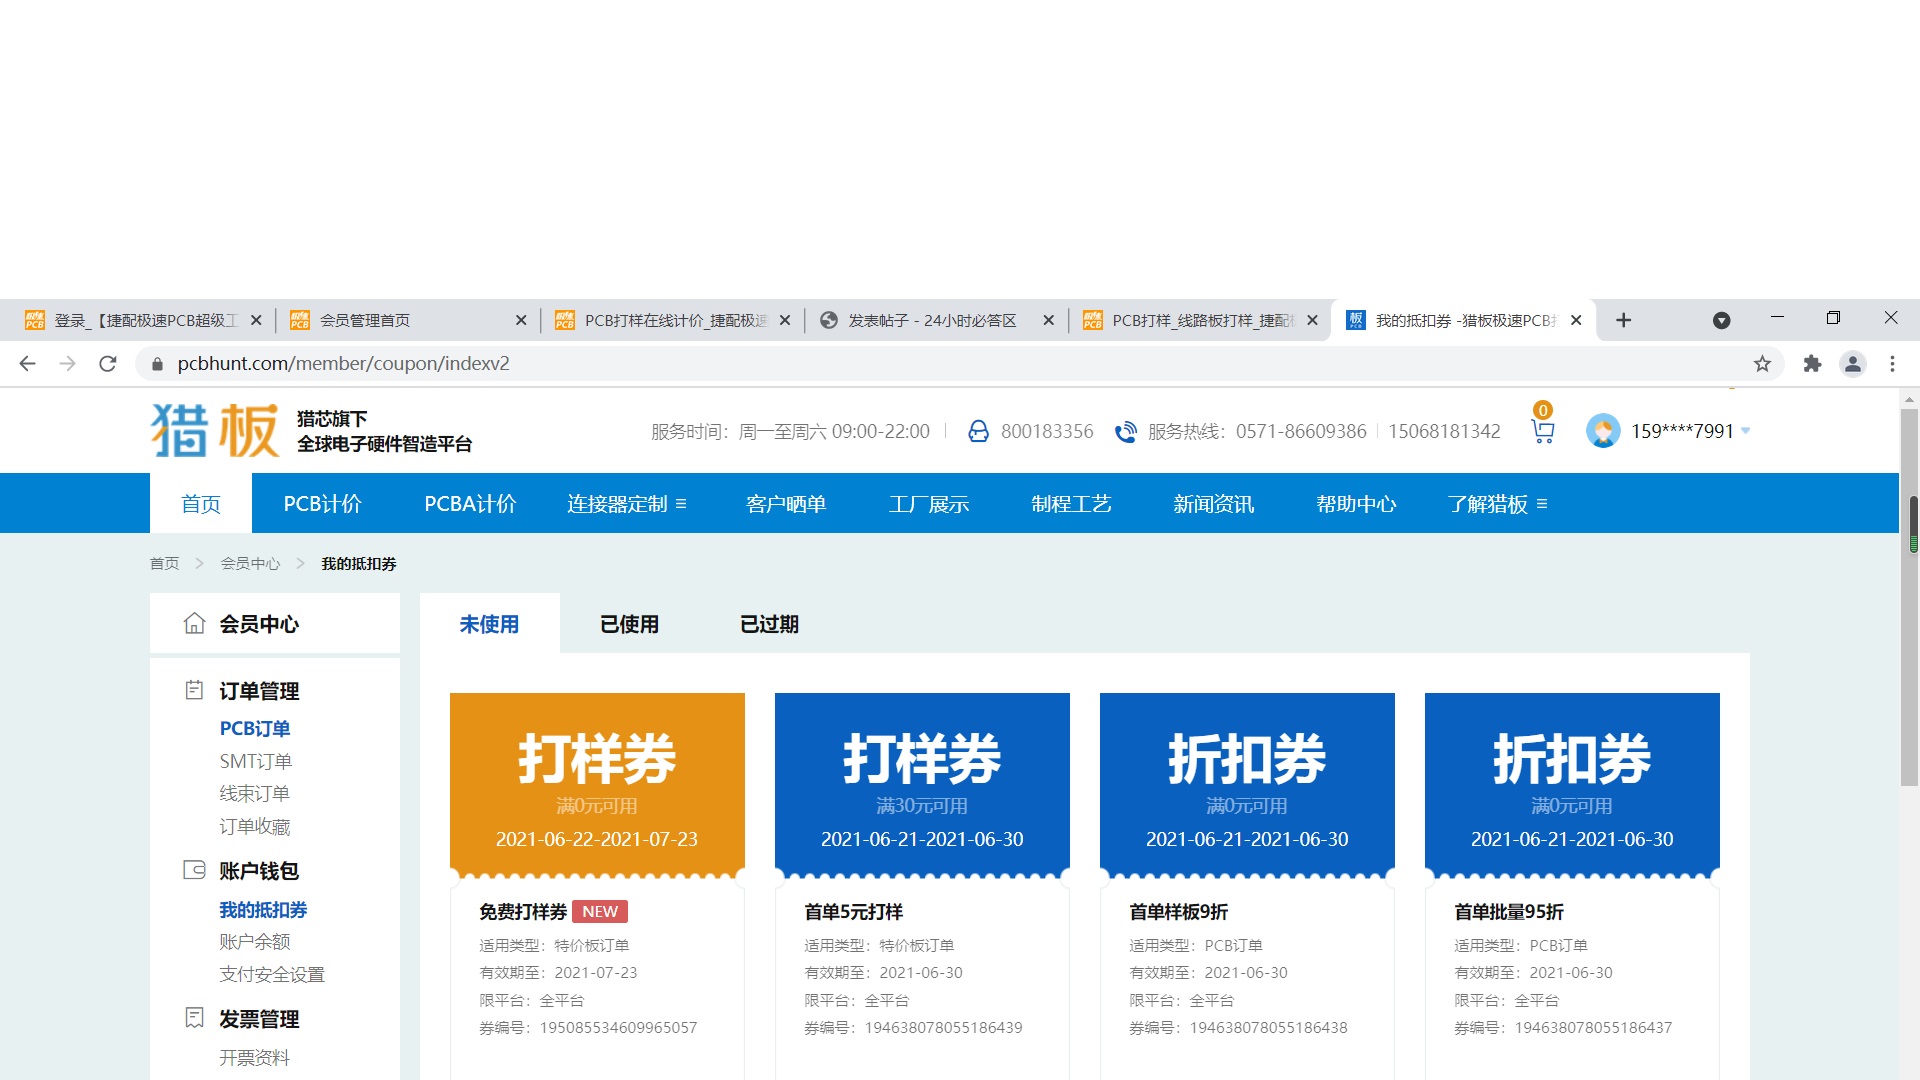Click the 订单管理 section icon

point(194,690)
